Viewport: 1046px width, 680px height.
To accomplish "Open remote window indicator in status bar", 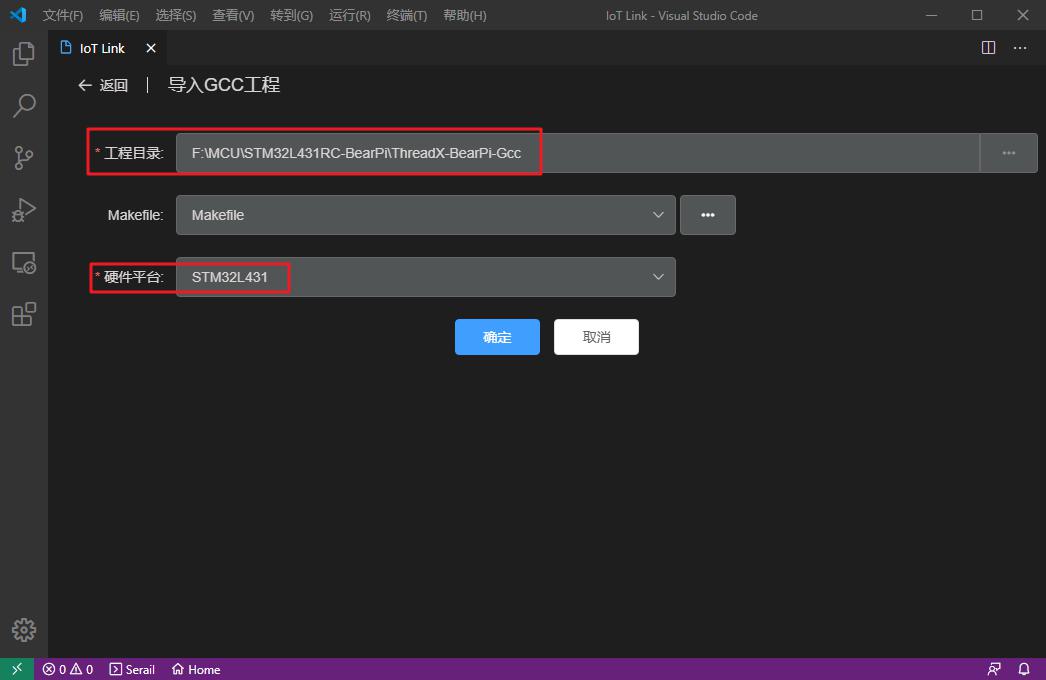I will click(17, 669).
